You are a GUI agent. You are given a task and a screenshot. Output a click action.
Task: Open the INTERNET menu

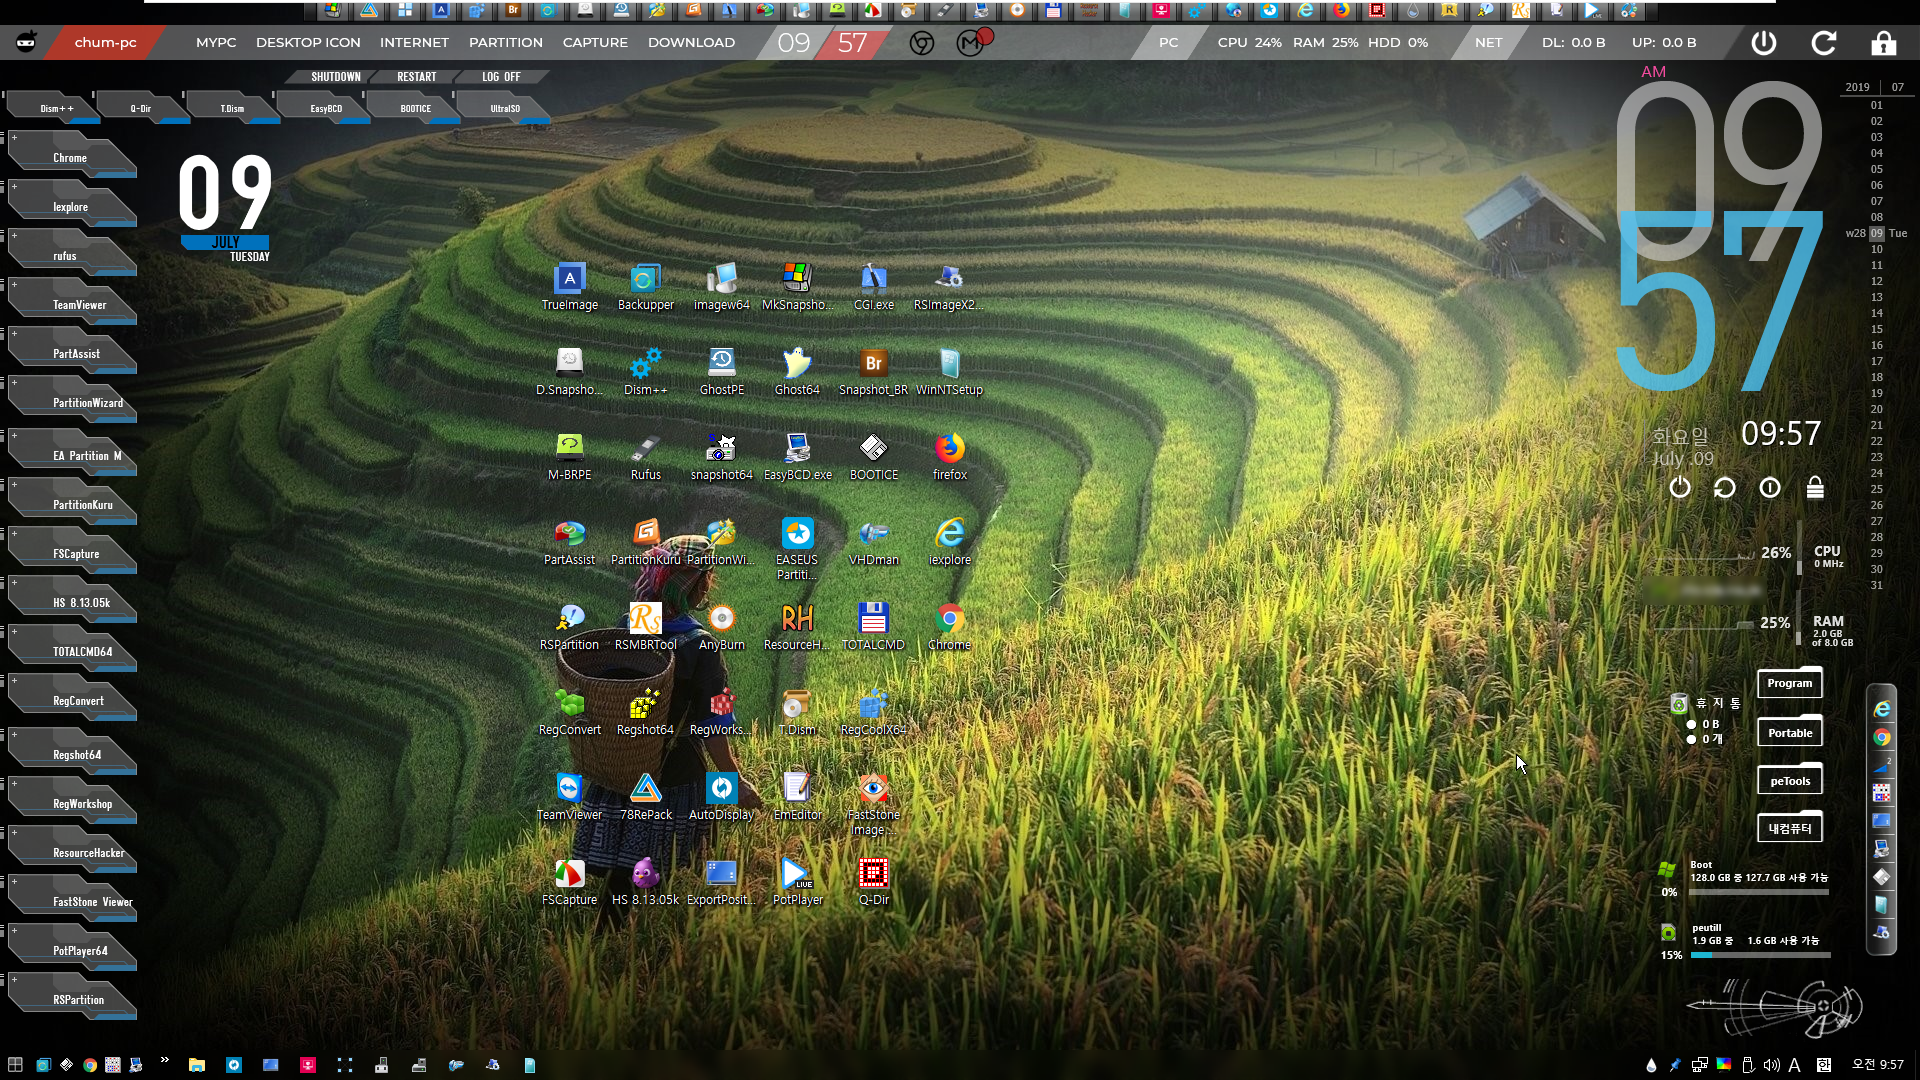coord(414,42)
